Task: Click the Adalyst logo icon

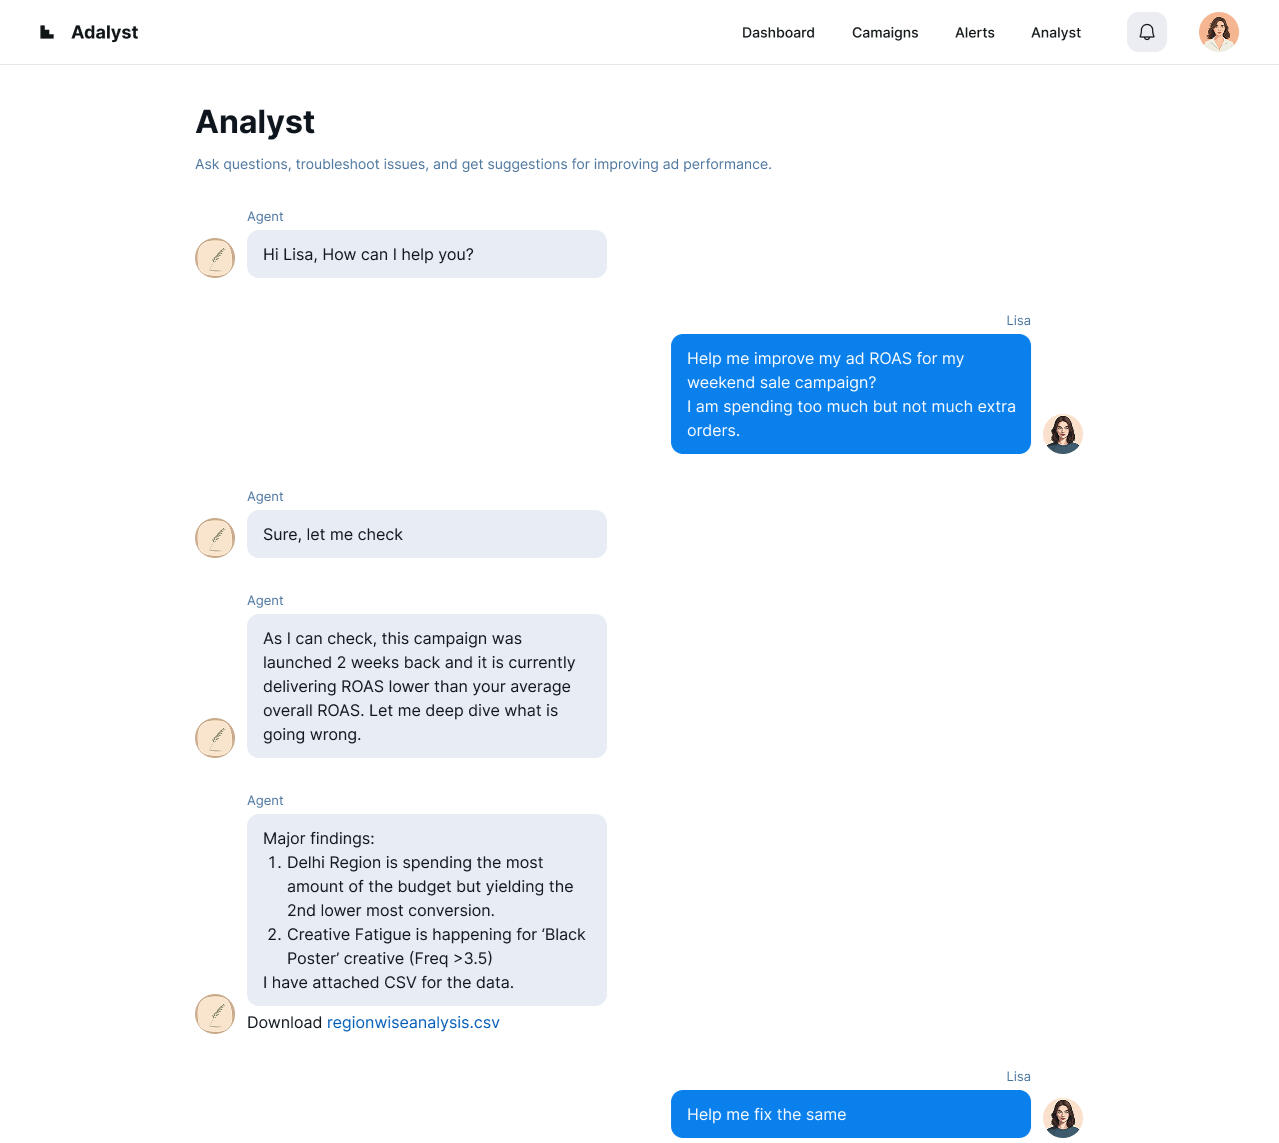Action: 47,32
